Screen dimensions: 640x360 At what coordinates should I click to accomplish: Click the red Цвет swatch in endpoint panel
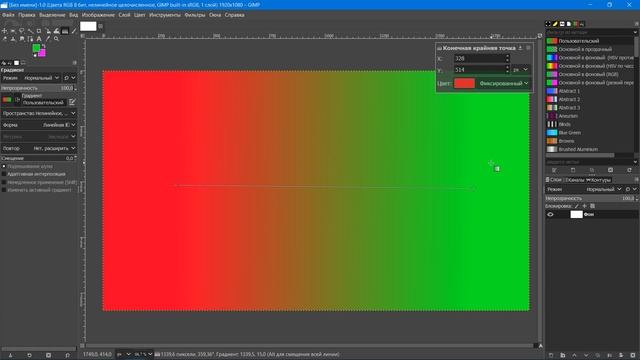(x=464, y=83)
